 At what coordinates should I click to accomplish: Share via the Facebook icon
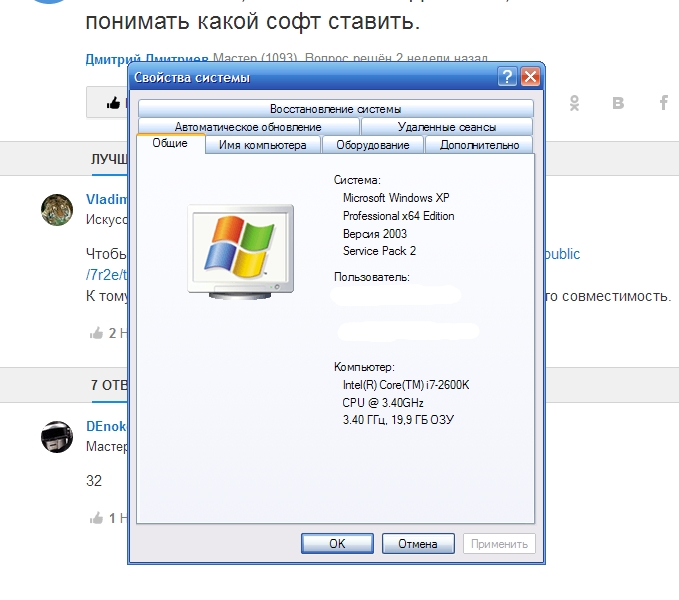[663, 103]
